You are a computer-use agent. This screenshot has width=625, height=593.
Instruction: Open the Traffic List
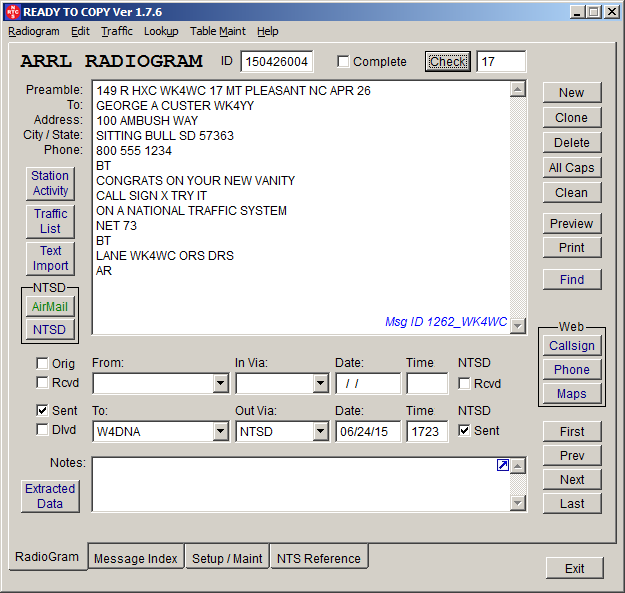click(x=50, y=221)
